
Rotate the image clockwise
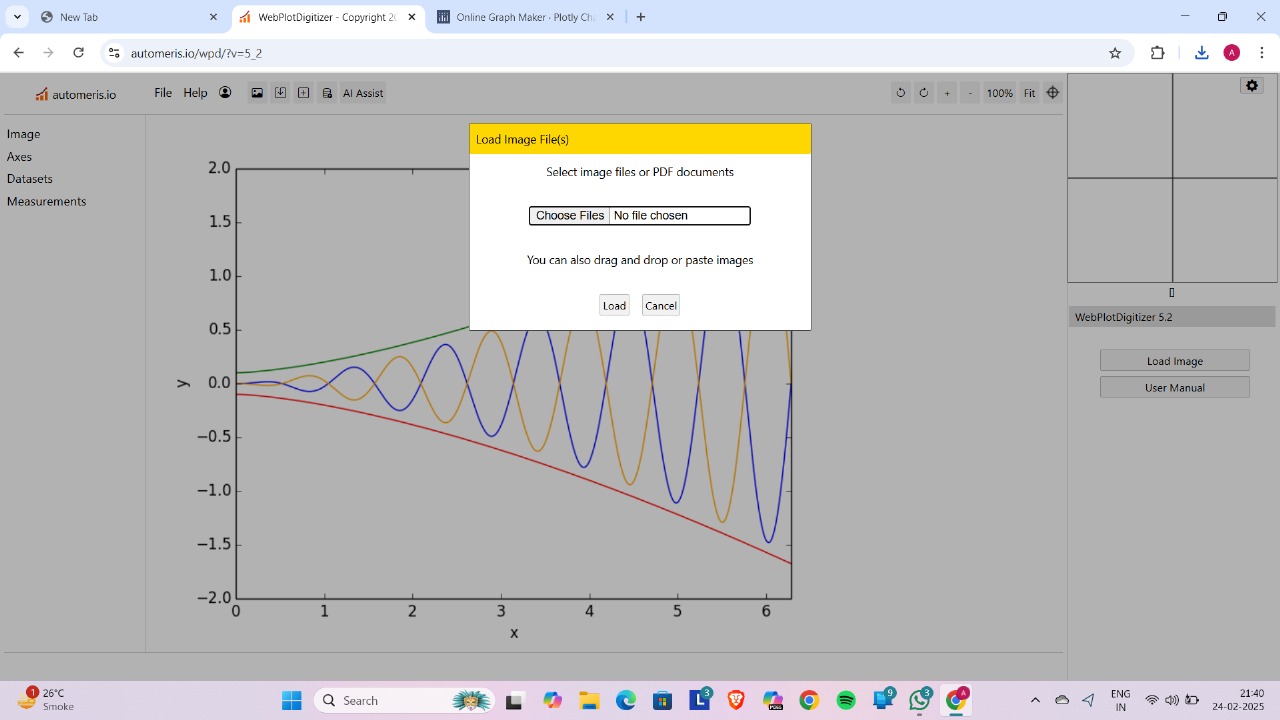coord(923,92)
